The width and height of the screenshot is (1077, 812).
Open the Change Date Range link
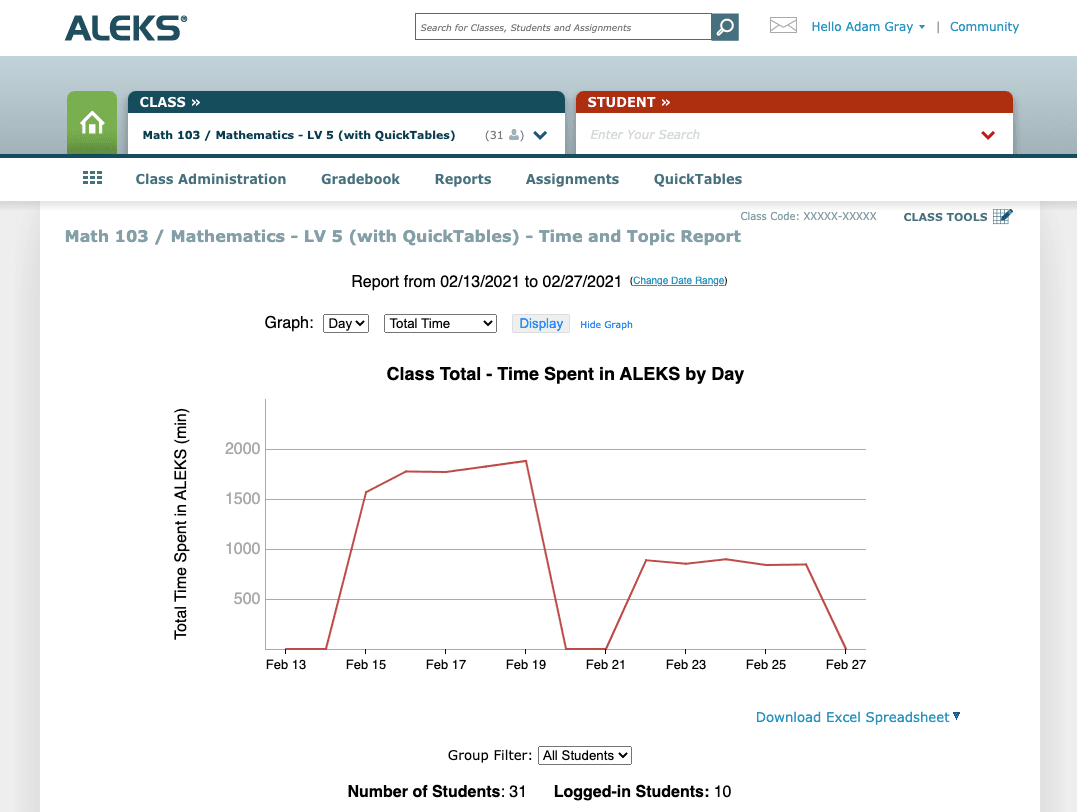coord(678,281)
